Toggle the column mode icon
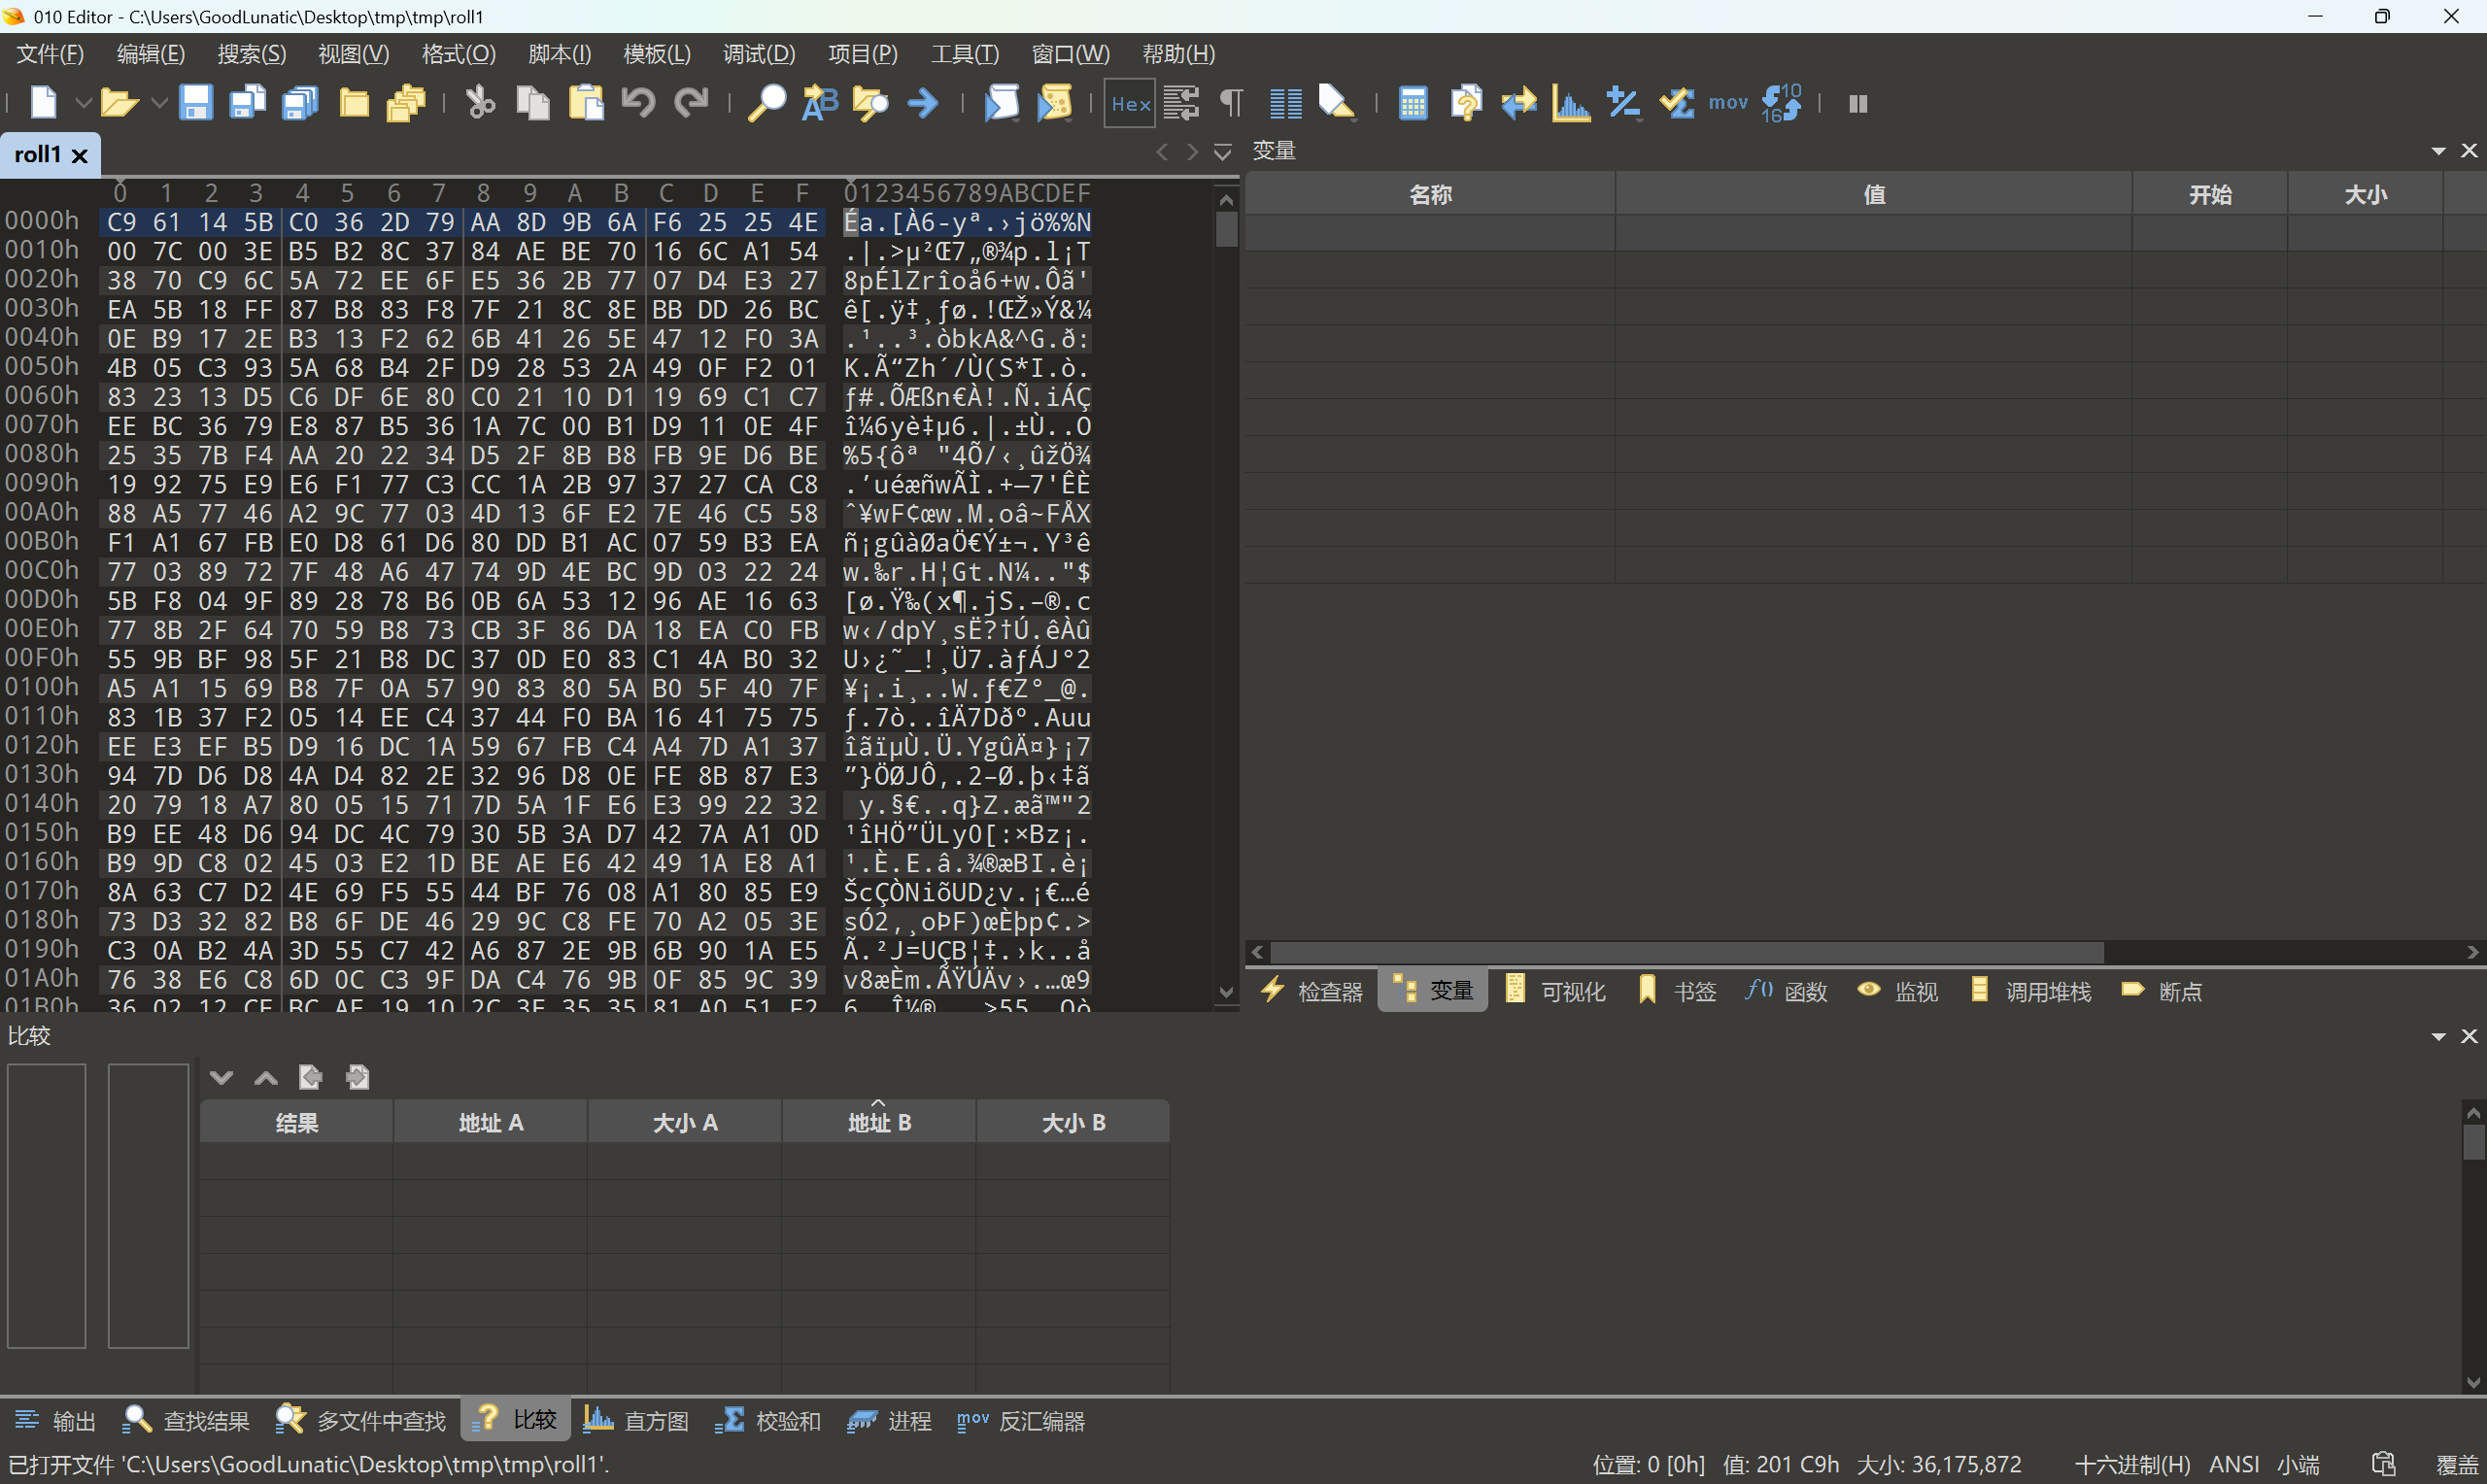The image size is (2487, 1484). click(x=1285, y=103)
